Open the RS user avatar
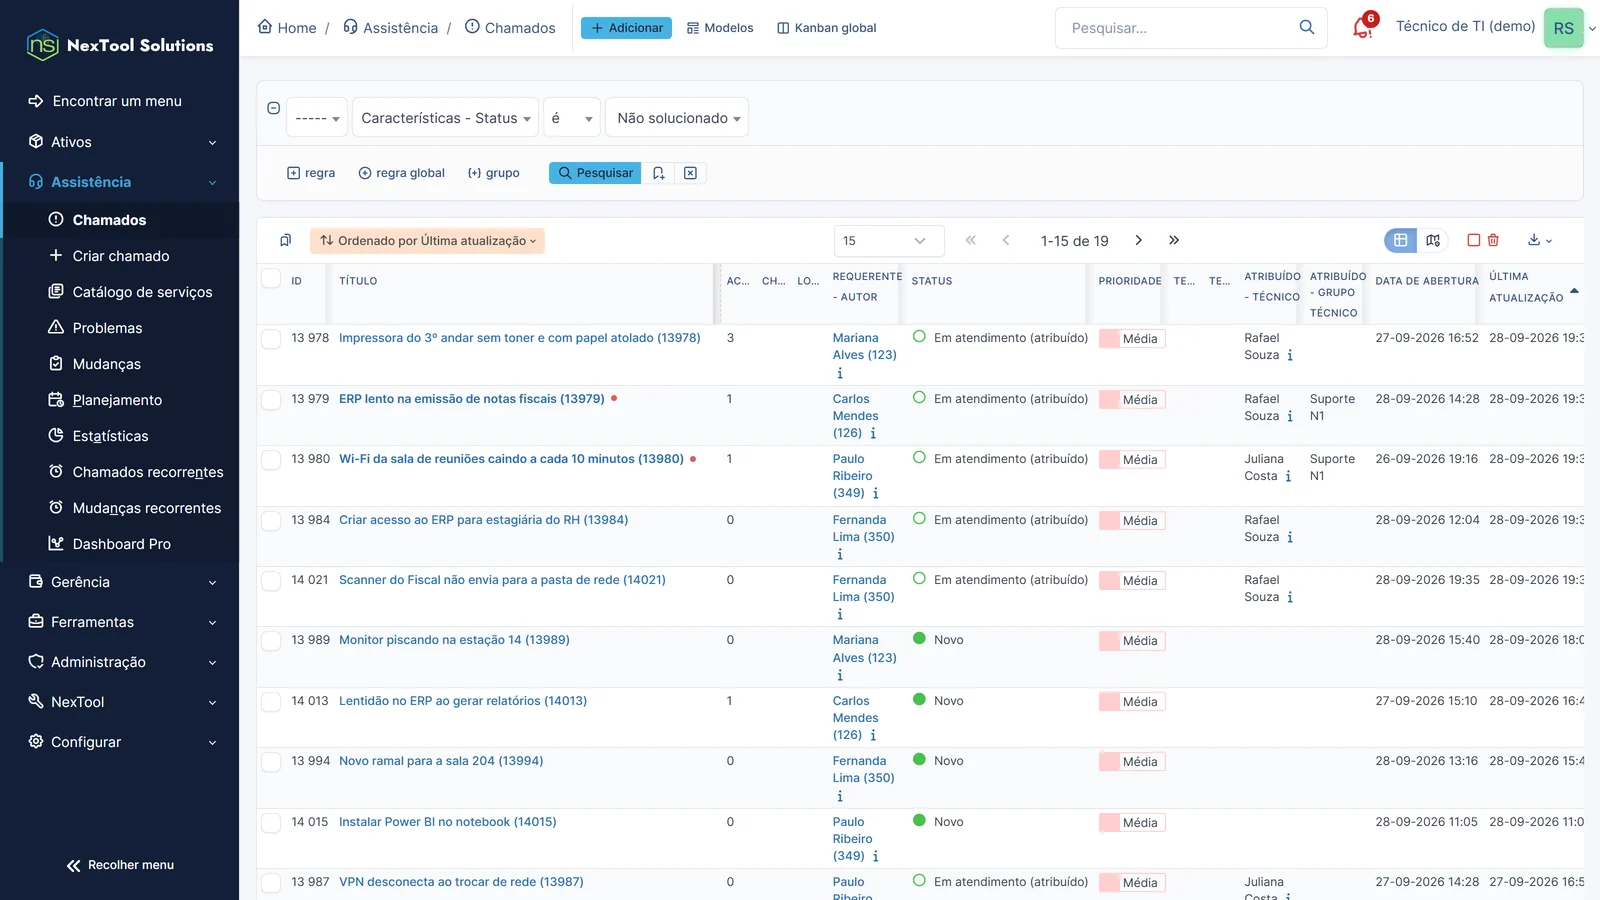The image size is (1600, 900). tap(1563, 28)
